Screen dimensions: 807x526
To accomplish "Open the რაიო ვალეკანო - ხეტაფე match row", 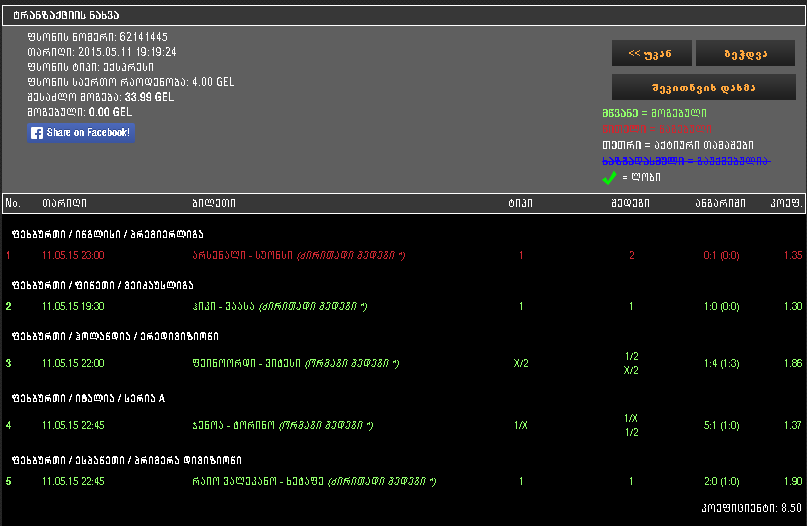I will 404,481.
